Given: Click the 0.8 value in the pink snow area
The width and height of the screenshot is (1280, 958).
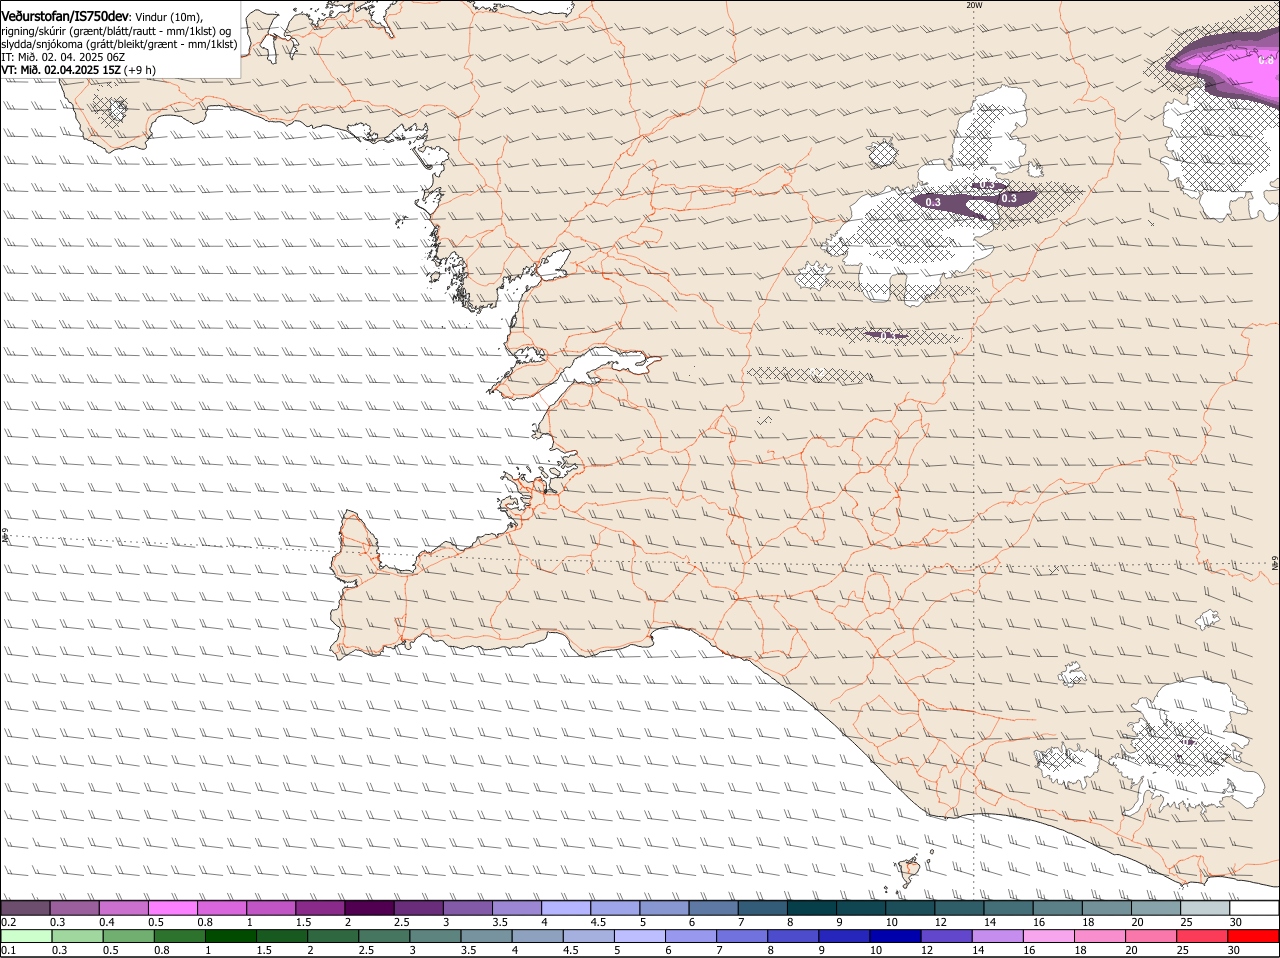Looking at the screenshot, I should point(1266,60).
